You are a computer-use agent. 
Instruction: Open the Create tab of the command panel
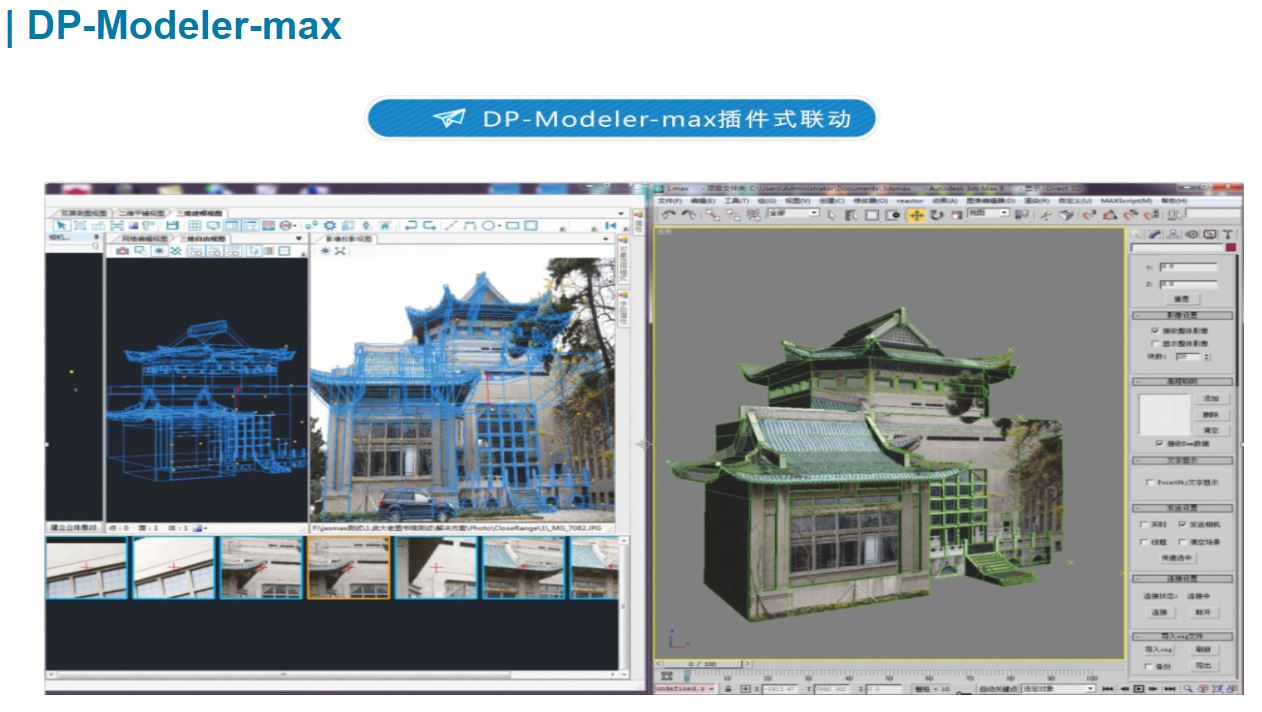tap(1139, 234)
